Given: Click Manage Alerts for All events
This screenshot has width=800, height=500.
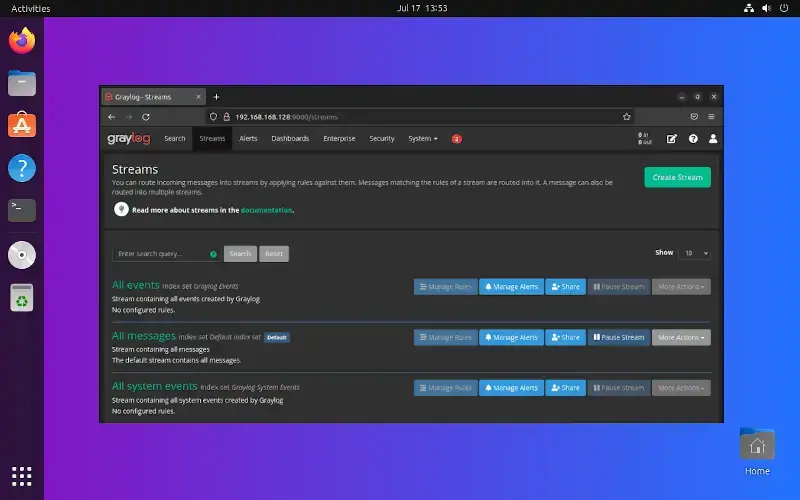Looking at the screenshot, I should tap(511, 287).
